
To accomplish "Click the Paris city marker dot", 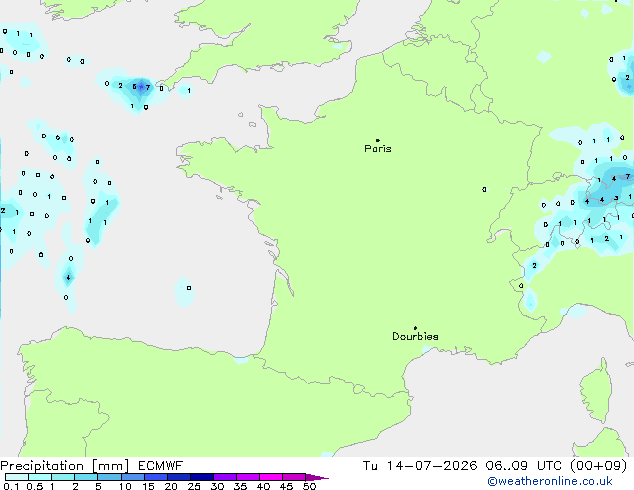I will [378, 140].
